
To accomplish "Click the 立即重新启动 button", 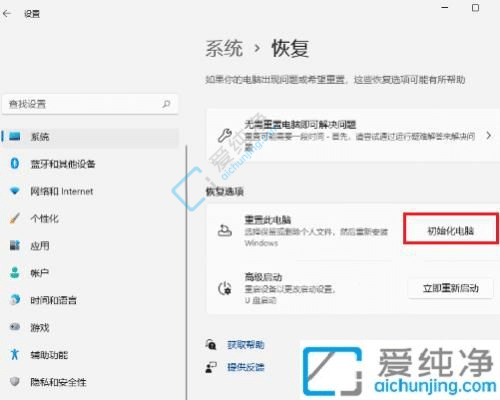I will 451,288.
